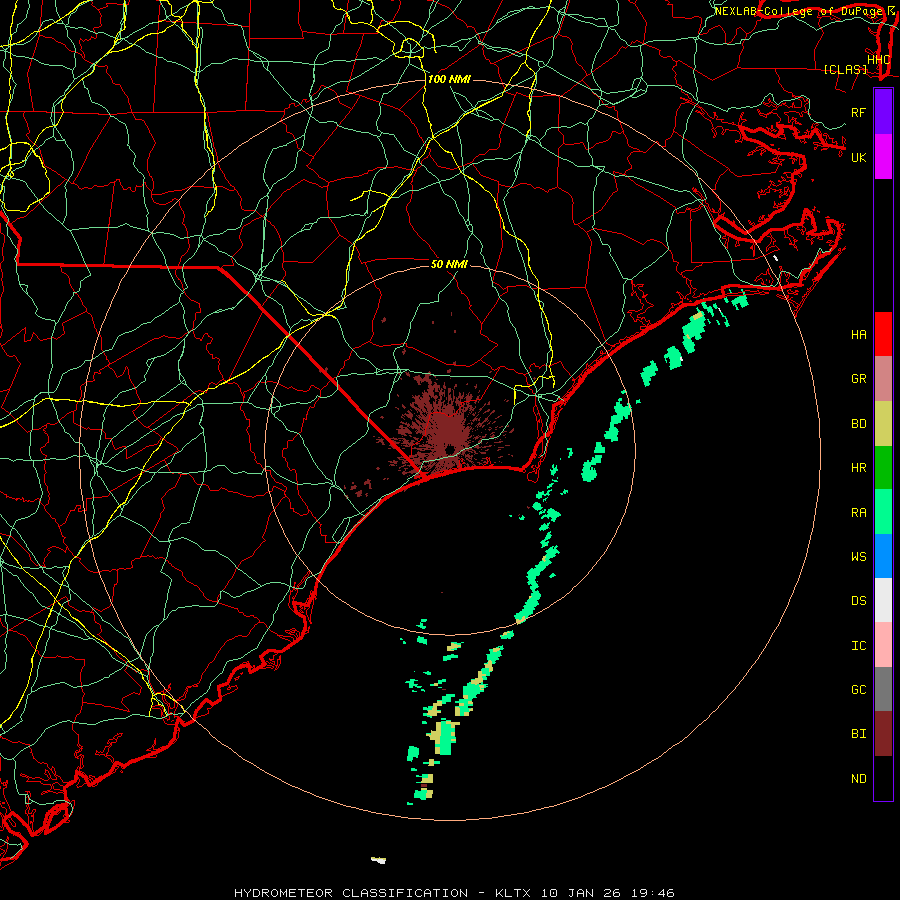The image size is (900, 900).
Task: Click the 'UK' legend label
Action: (x=859, y=157)
